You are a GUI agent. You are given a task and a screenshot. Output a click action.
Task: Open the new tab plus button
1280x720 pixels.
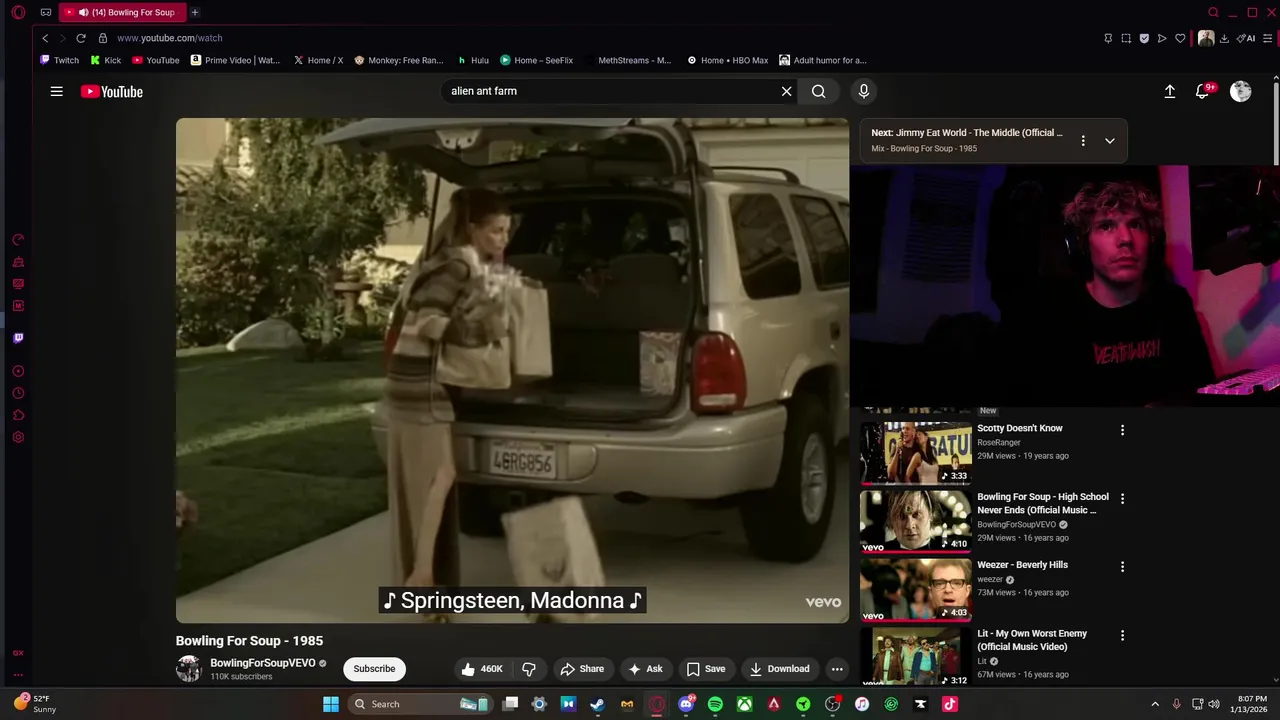coord(194,12)
